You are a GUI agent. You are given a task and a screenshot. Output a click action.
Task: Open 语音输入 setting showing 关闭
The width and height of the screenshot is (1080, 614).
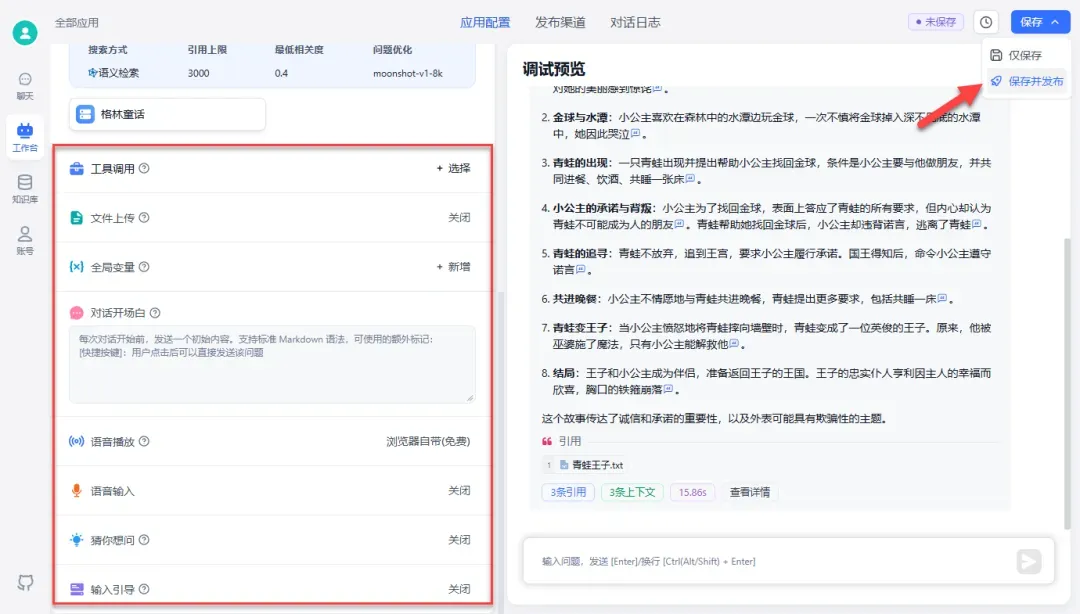459,491
